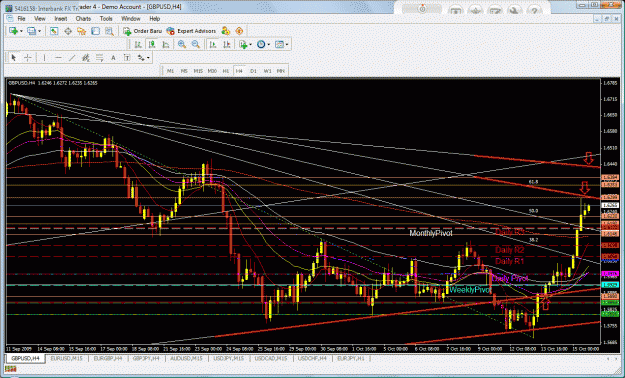Select the Text tool (A)
625x378 pixels.
[113, 58]
